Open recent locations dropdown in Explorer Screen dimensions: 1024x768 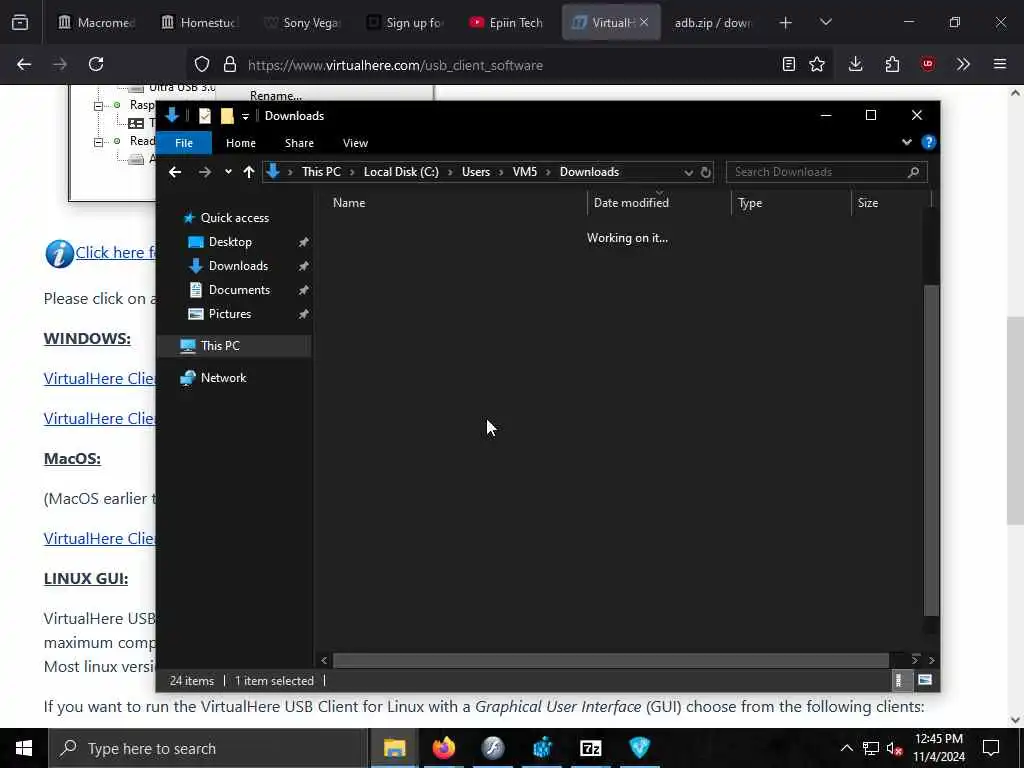228,172
